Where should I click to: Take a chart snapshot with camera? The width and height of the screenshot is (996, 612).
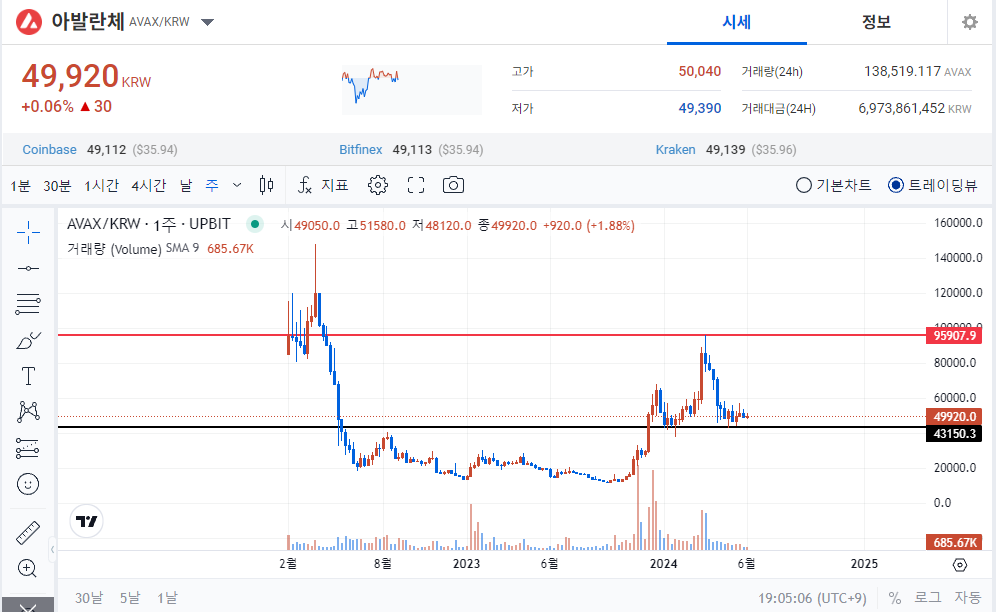point(453,185)
